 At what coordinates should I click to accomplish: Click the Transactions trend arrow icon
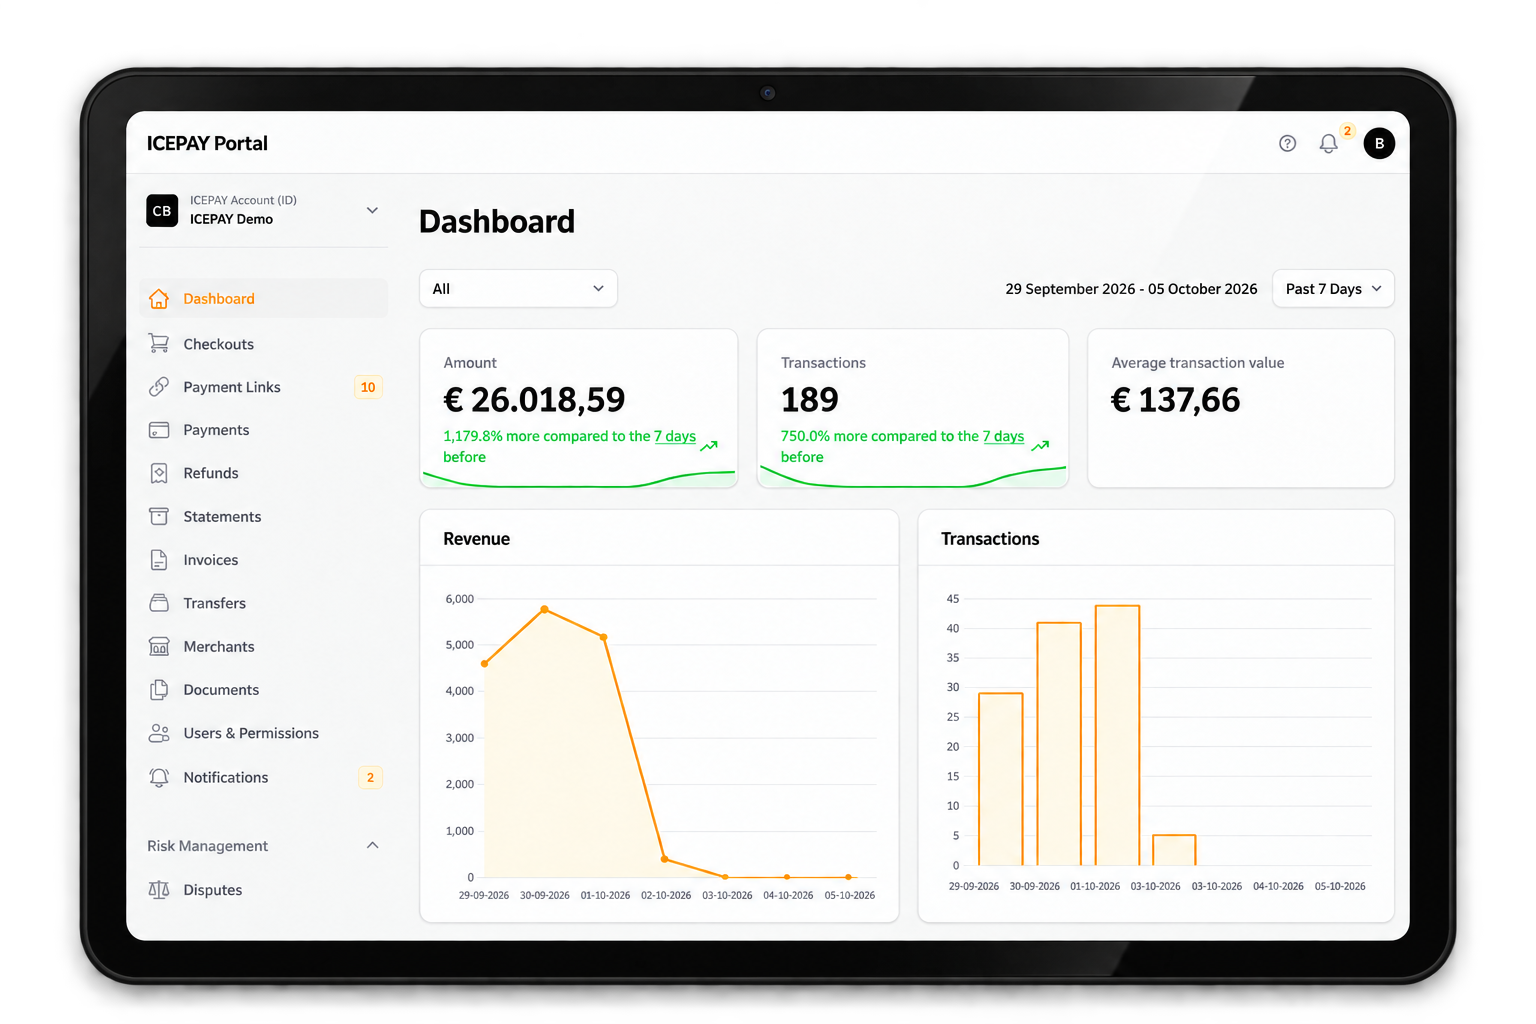pyautogui.click(x=1040, y=446)
